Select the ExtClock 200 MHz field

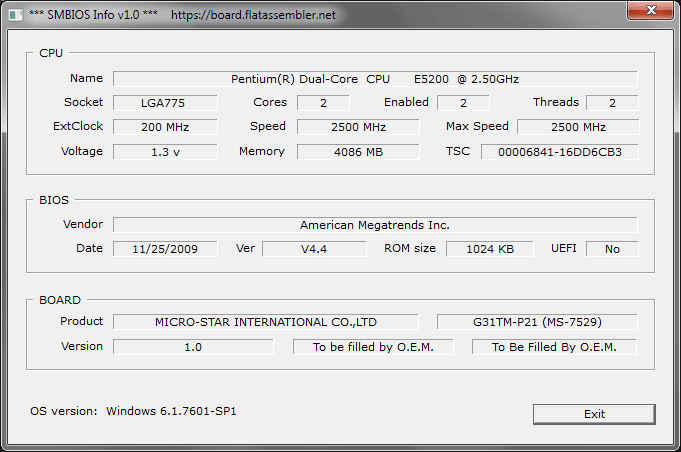pos(165,127)
